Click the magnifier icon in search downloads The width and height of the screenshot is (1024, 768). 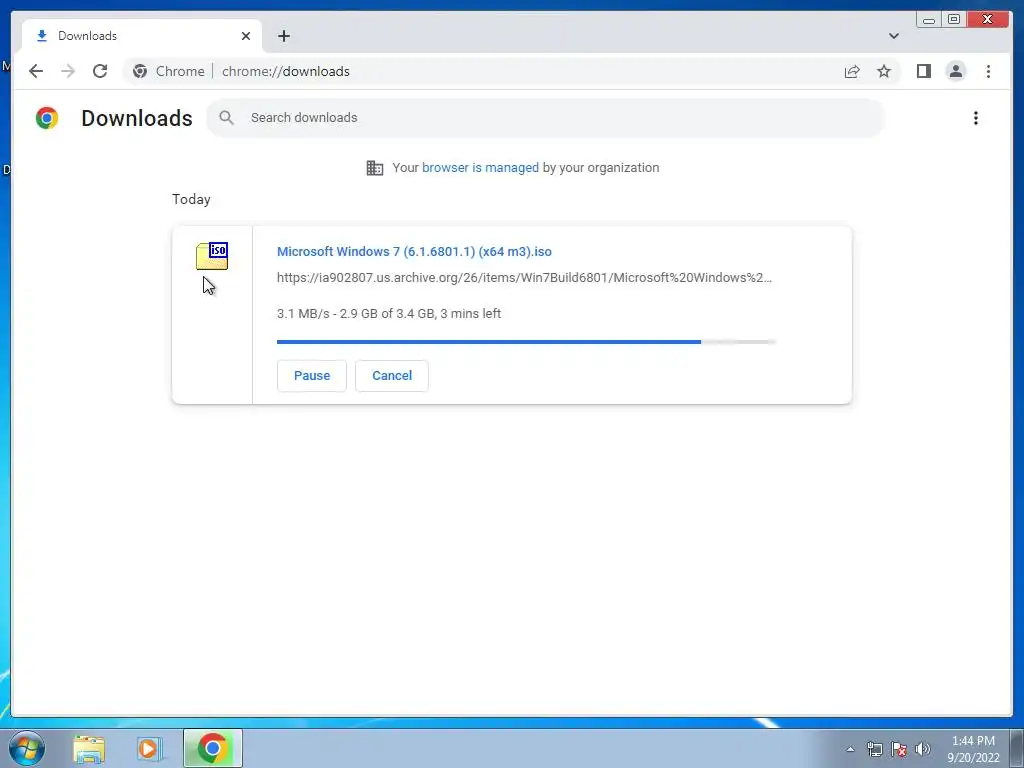click(x=227, y=118)
